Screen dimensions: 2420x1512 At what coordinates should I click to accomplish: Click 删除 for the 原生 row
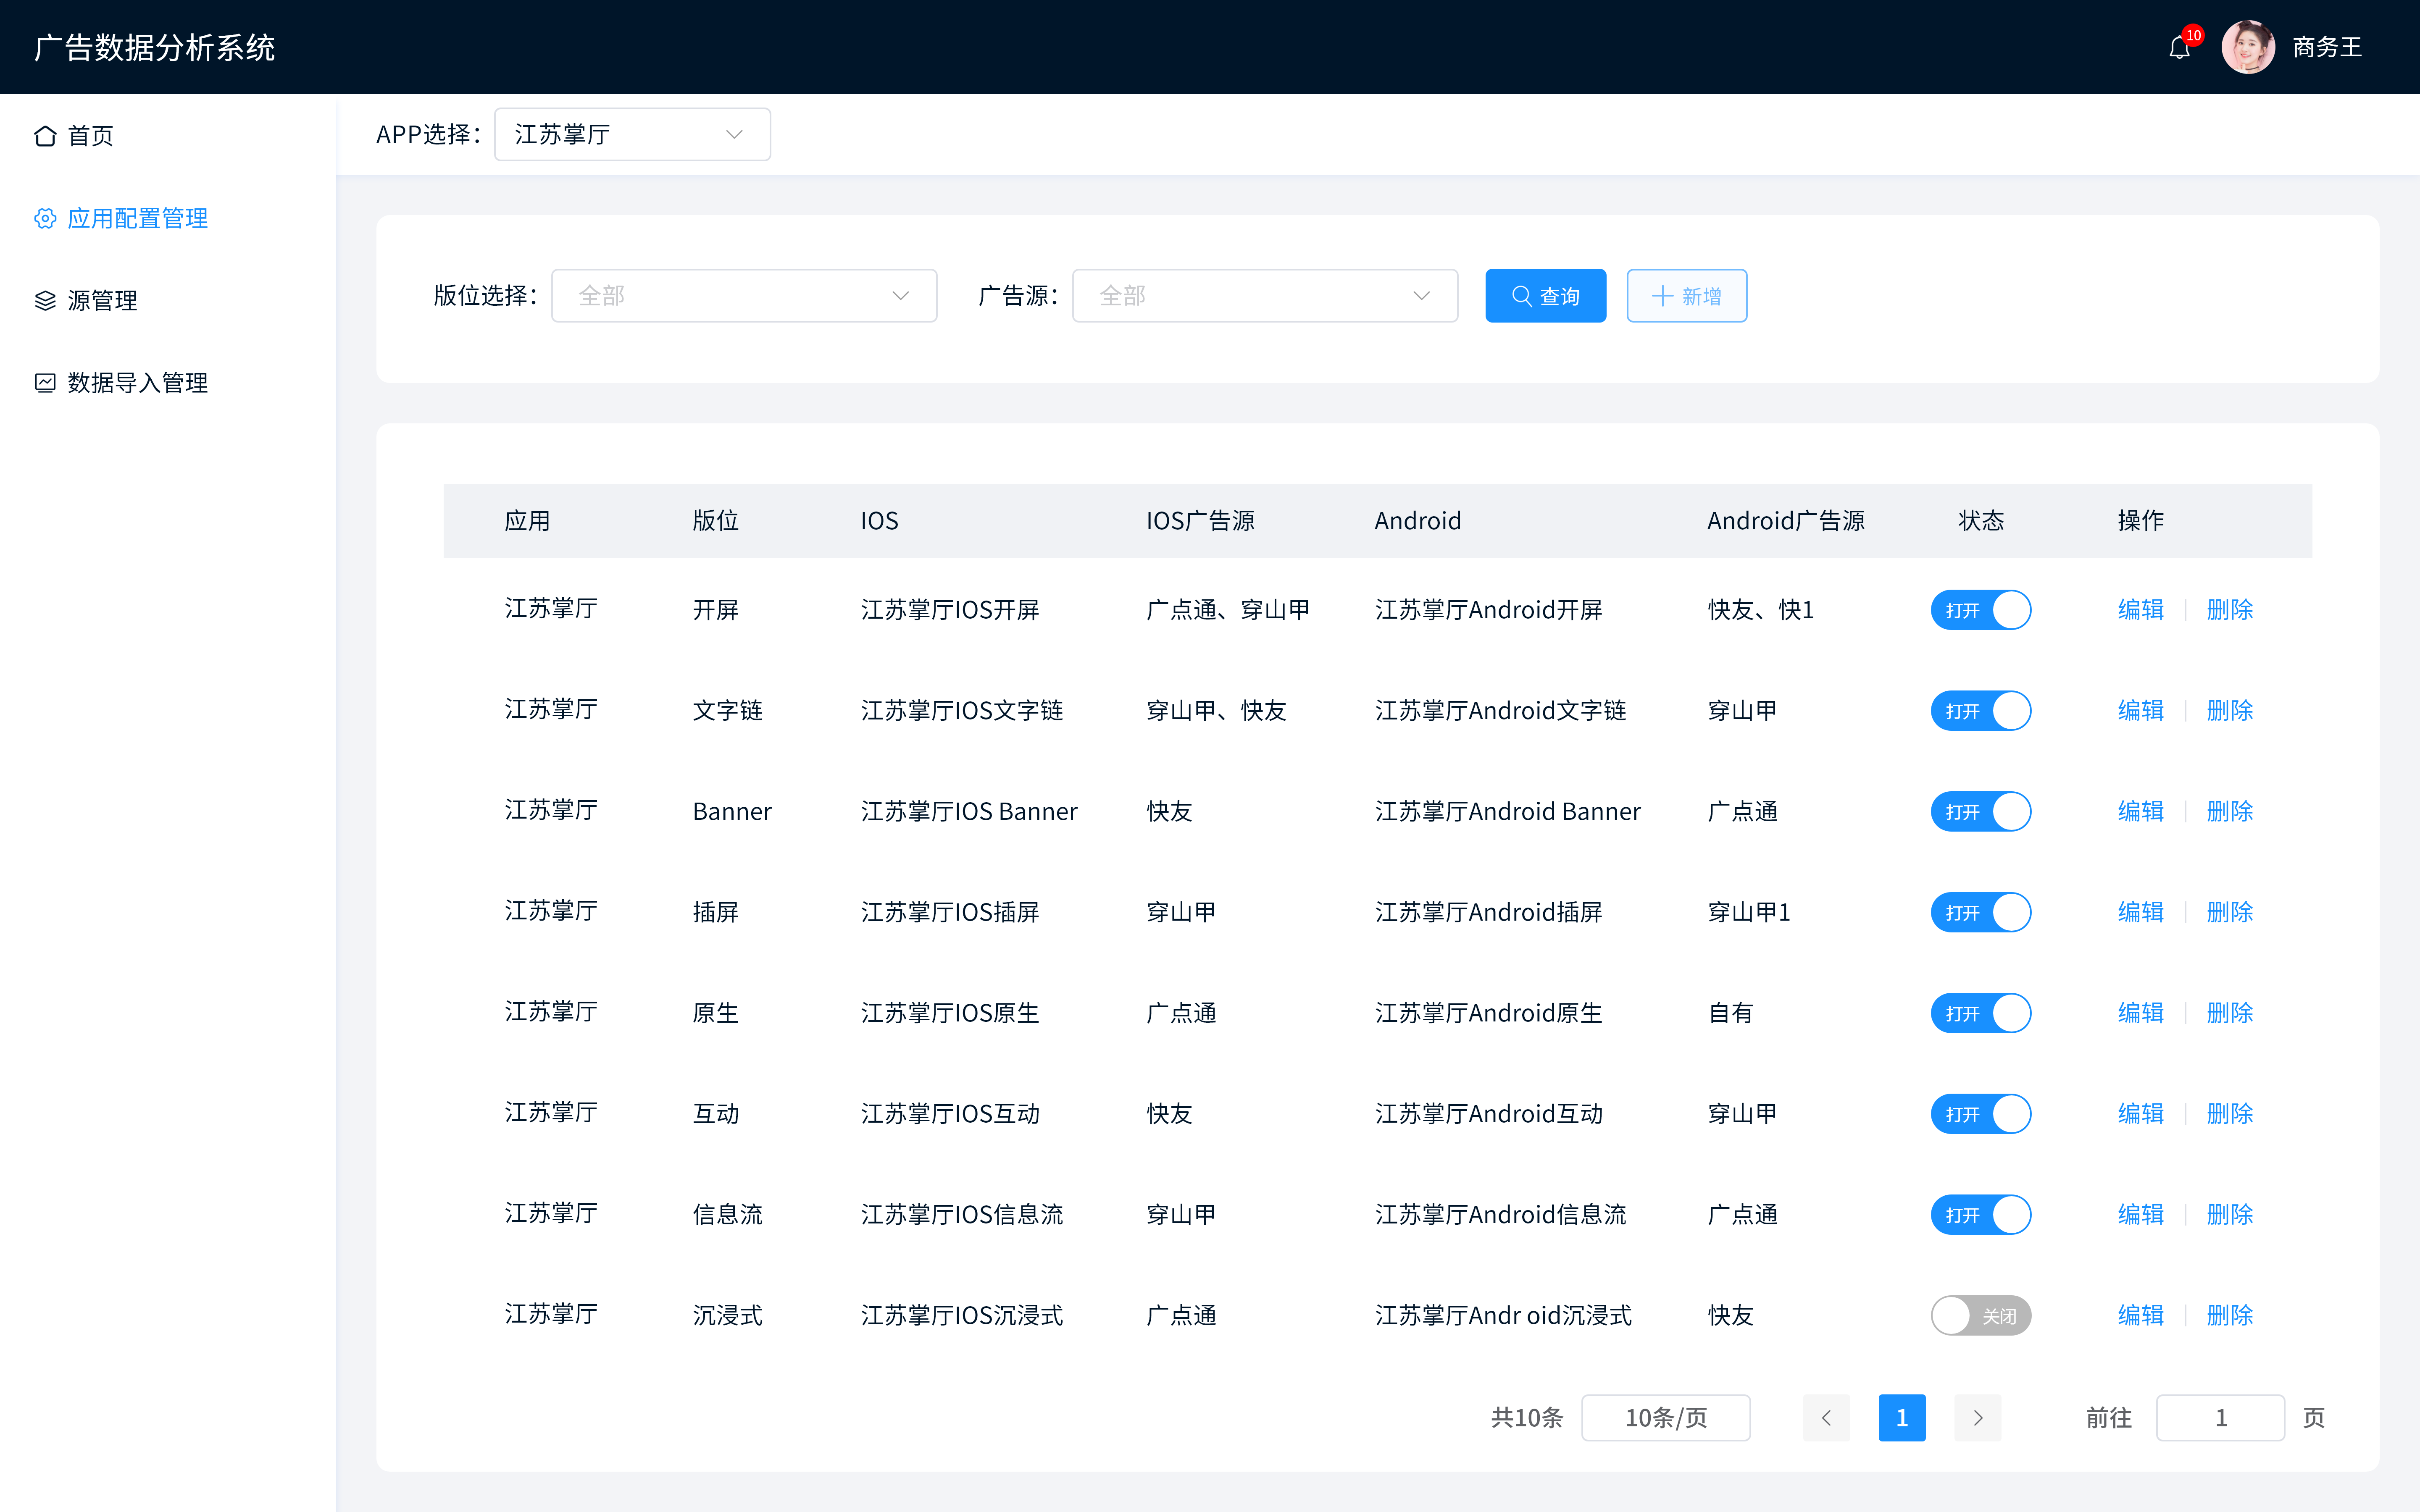pos(2230,1013)
